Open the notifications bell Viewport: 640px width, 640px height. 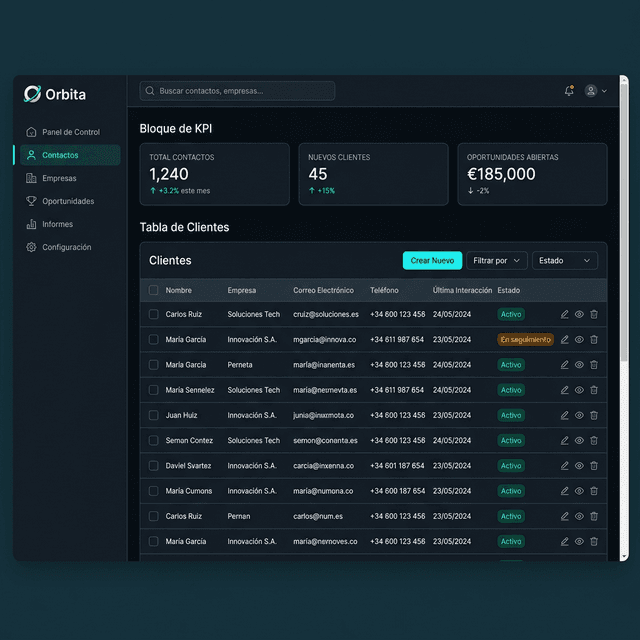[x=569, y=91]
